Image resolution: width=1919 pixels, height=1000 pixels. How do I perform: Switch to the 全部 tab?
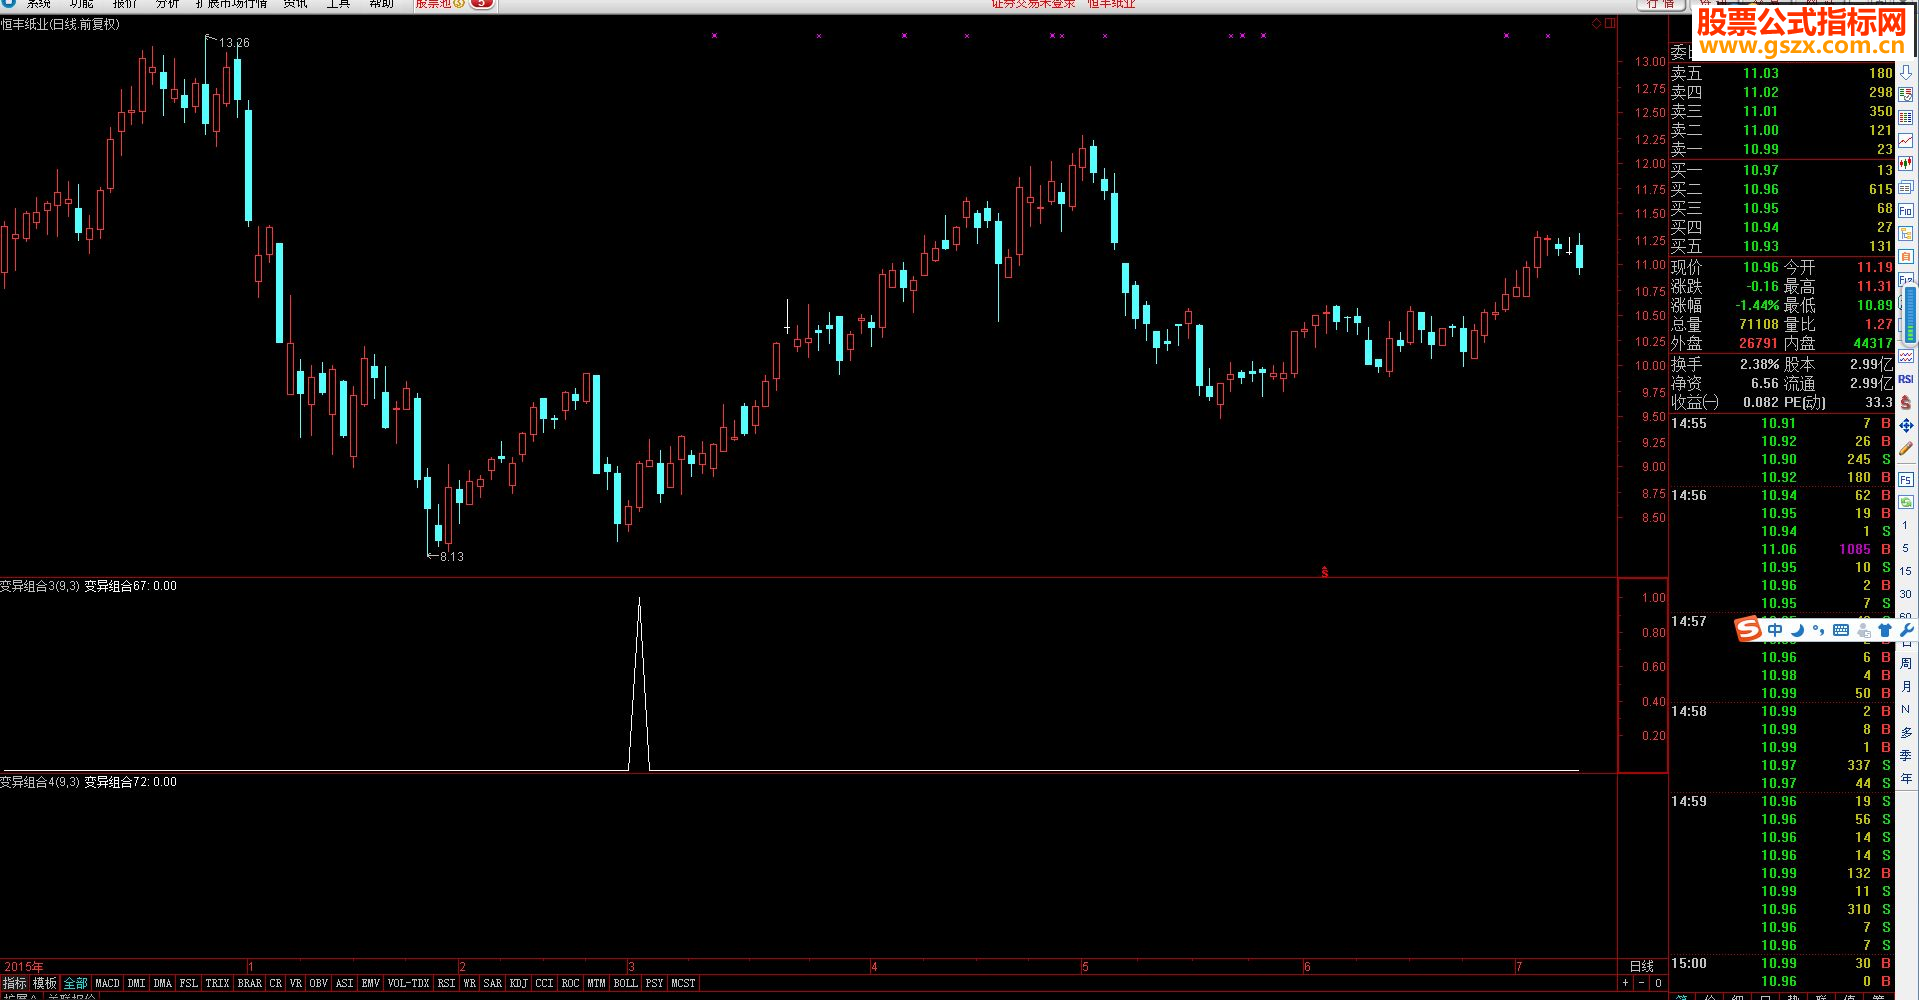click(x=76, y=984)
